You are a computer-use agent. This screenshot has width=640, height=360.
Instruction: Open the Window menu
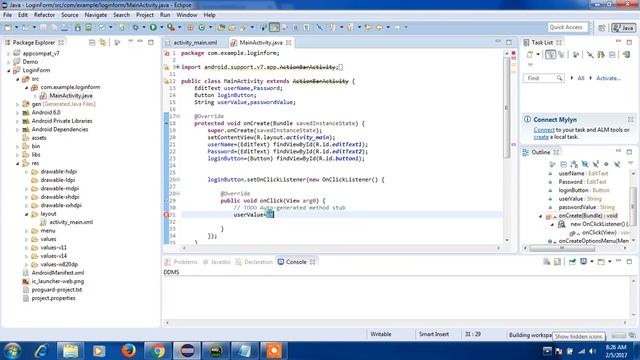coord(187,15)
